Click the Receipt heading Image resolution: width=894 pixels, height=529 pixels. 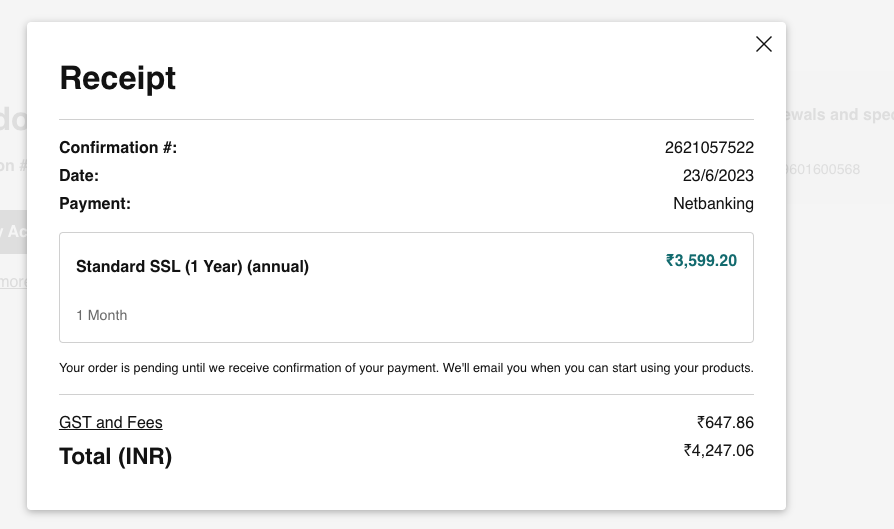click(118, 78)
